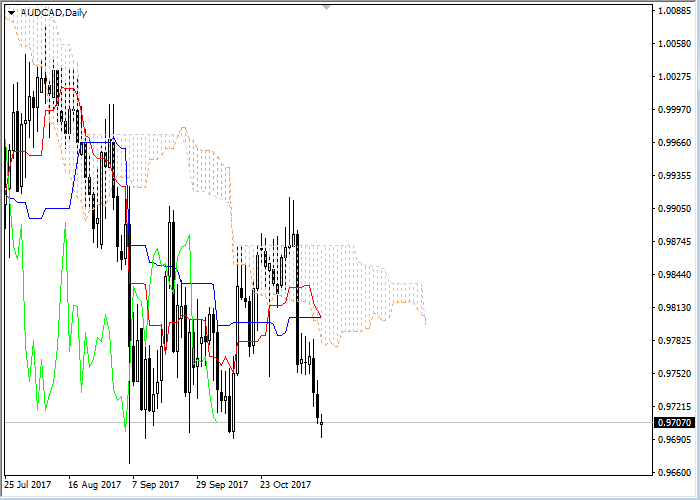Click price level 0.99970 on scale
The height and width of the screenshot is (500, 700).
[675, 110]
